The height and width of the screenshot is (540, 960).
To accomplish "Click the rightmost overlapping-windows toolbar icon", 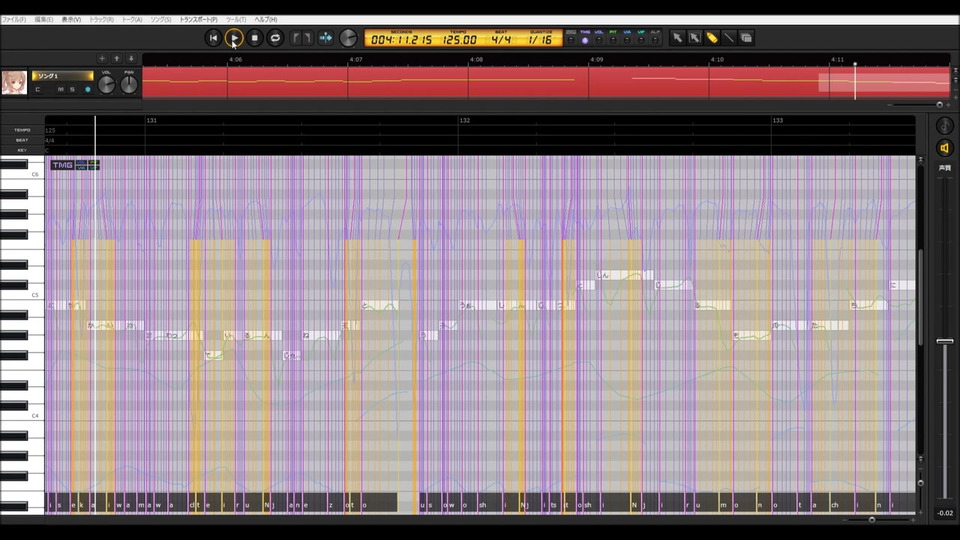I will tap(746, 38).
